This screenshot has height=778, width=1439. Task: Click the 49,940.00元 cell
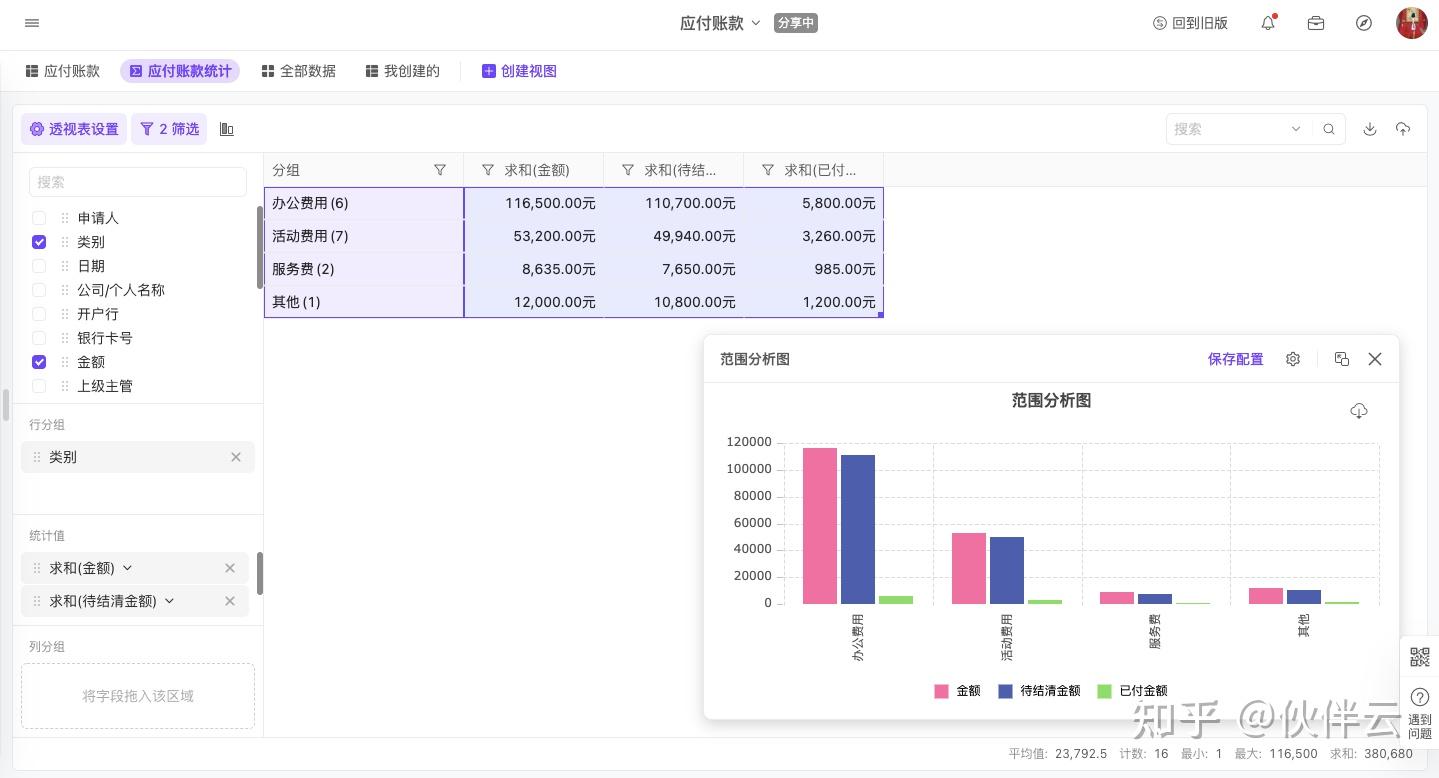click(674, 236)
